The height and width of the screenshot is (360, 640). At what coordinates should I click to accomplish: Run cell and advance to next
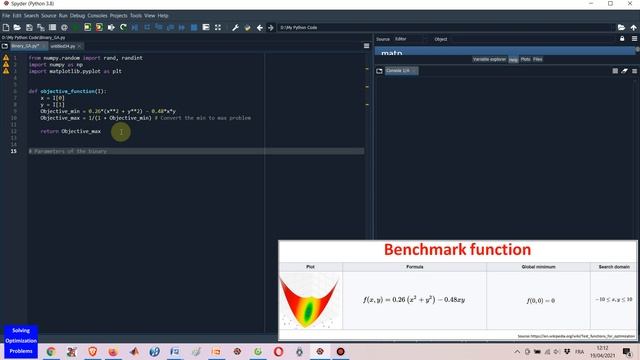99,27
